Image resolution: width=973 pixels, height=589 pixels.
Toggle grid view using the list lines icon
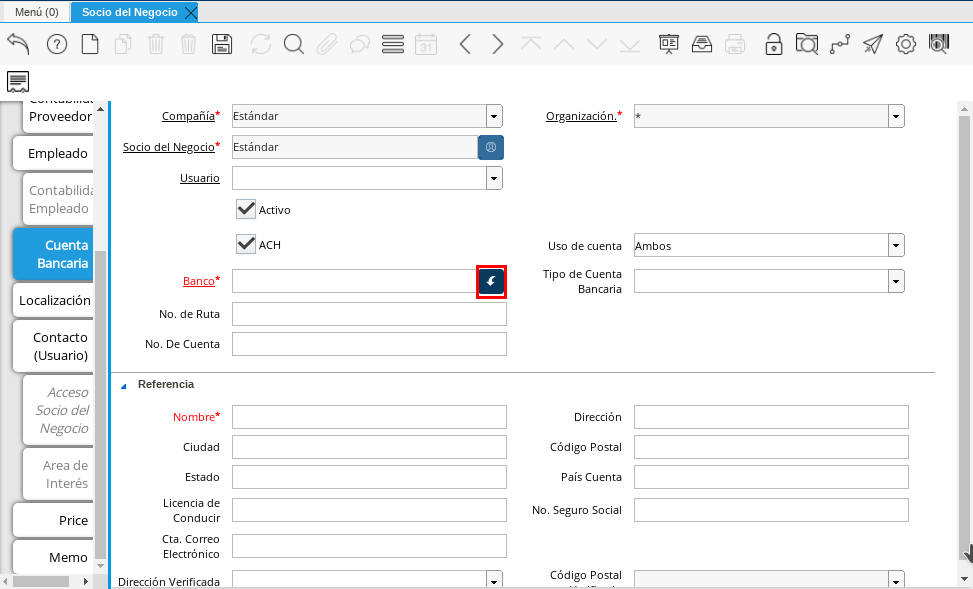point(393,44)
